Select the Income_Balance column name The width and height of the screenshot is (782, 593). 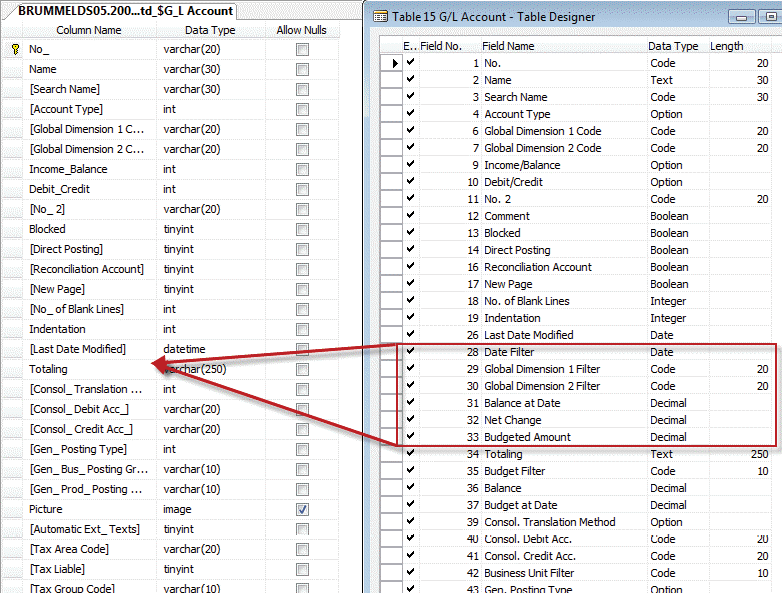point(68,169)
